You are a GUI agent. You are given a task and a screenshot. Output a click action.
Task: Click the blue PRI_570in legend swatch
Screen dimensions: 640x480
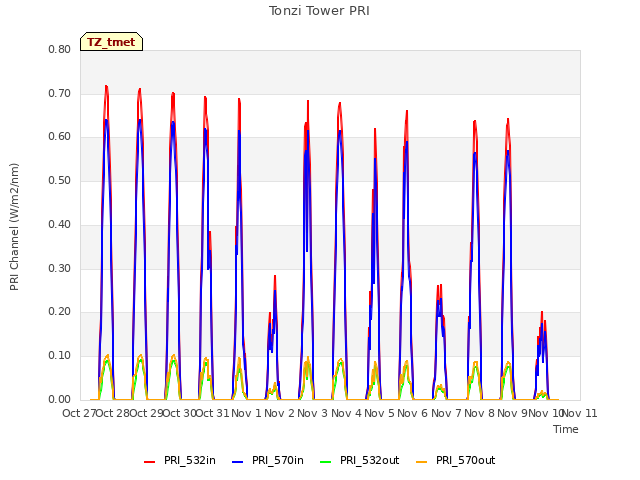[238, 462]
